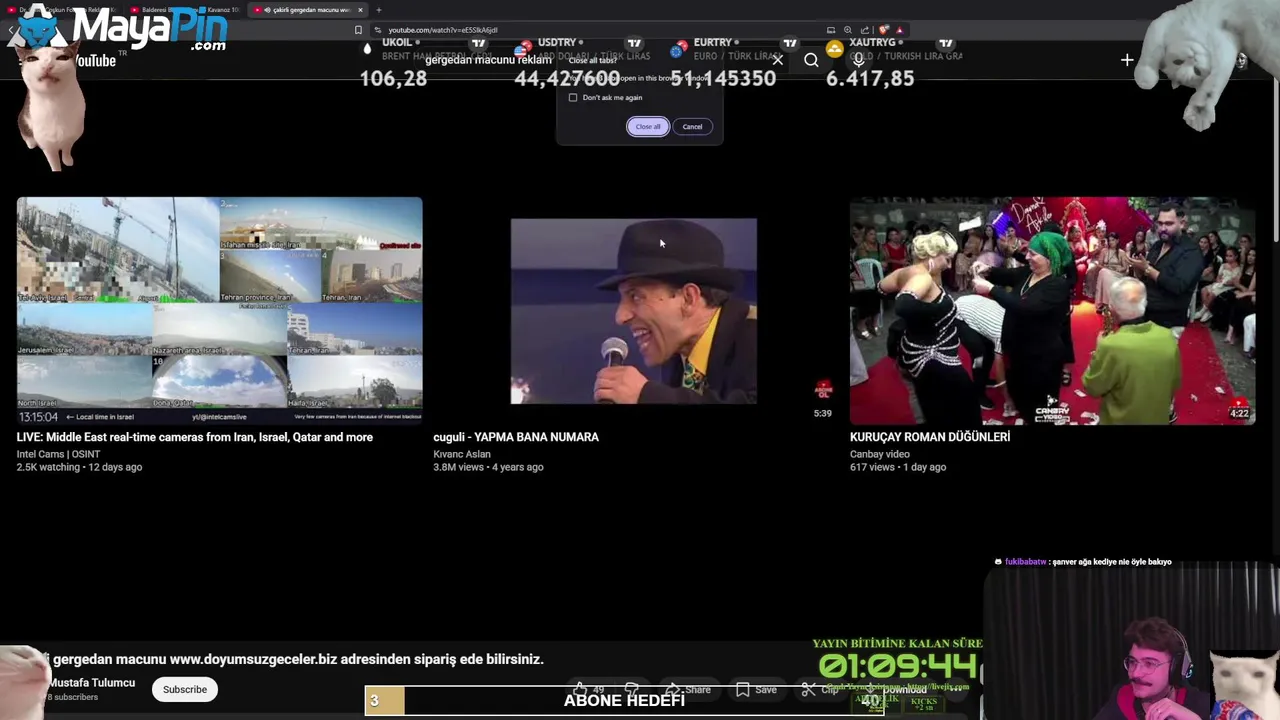Click the '2.5K watching • 12 days ago' text
Screen dimensions: 1280x720
[x=80, y=467]
